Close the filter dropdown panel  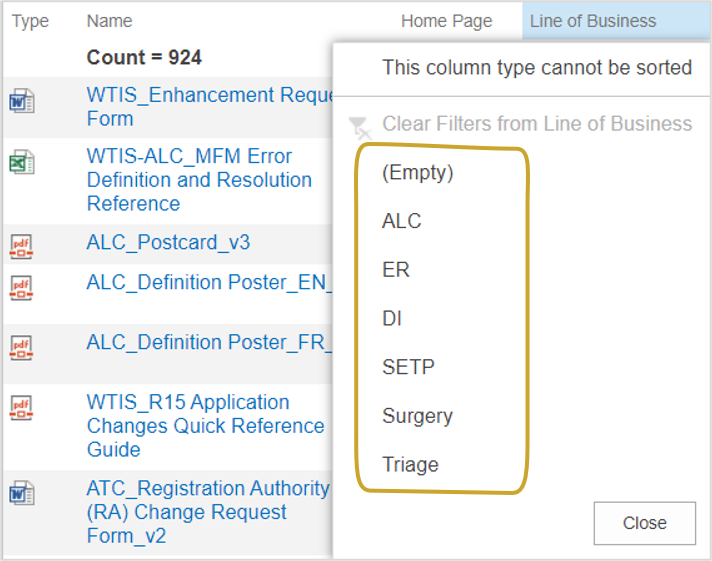[644, 523]
